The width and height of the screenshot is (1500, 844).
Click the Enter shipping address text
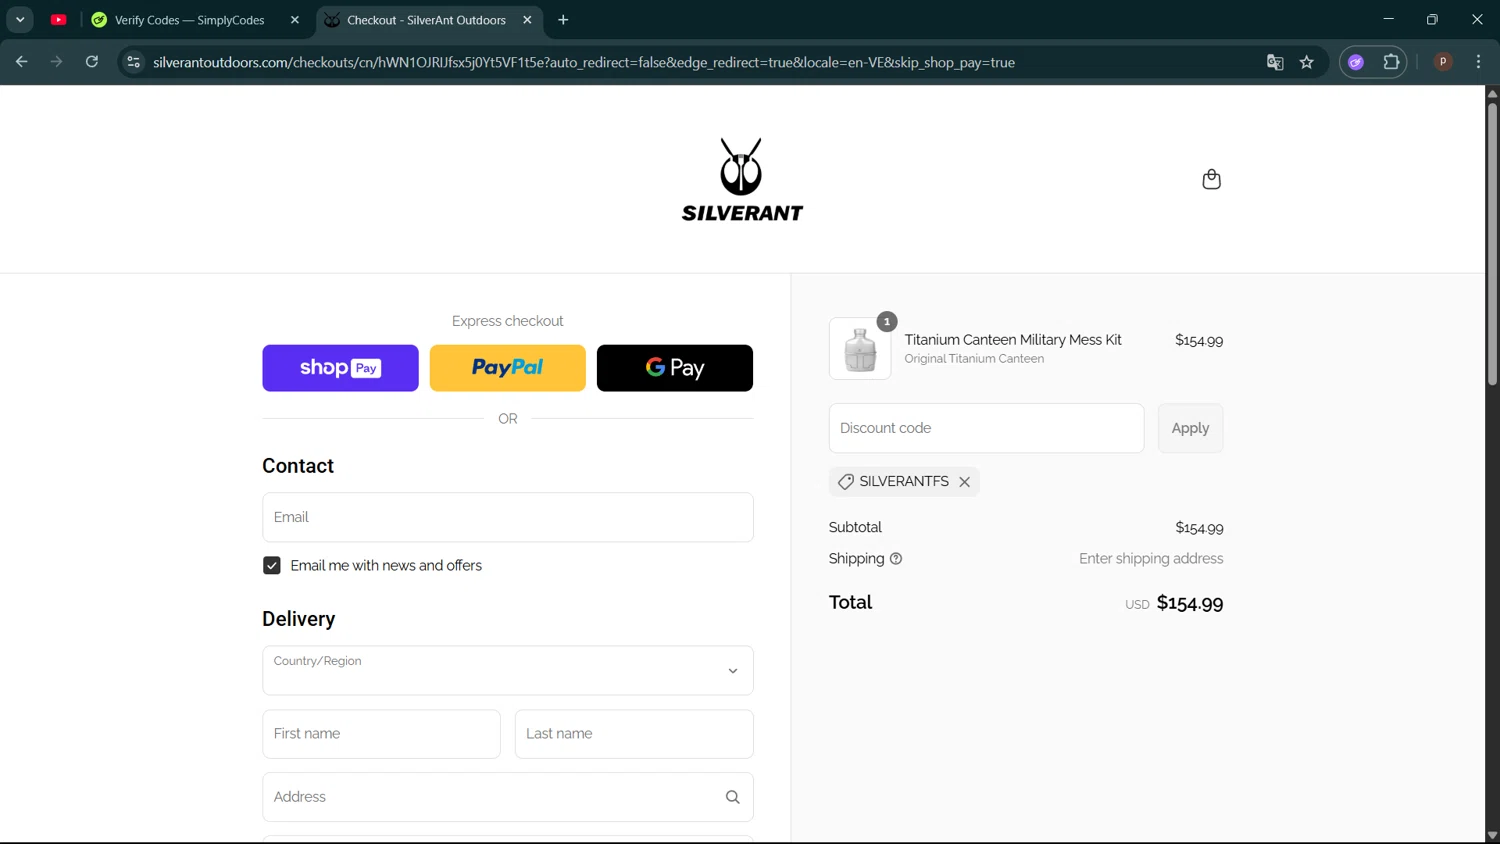[1151, 559]
